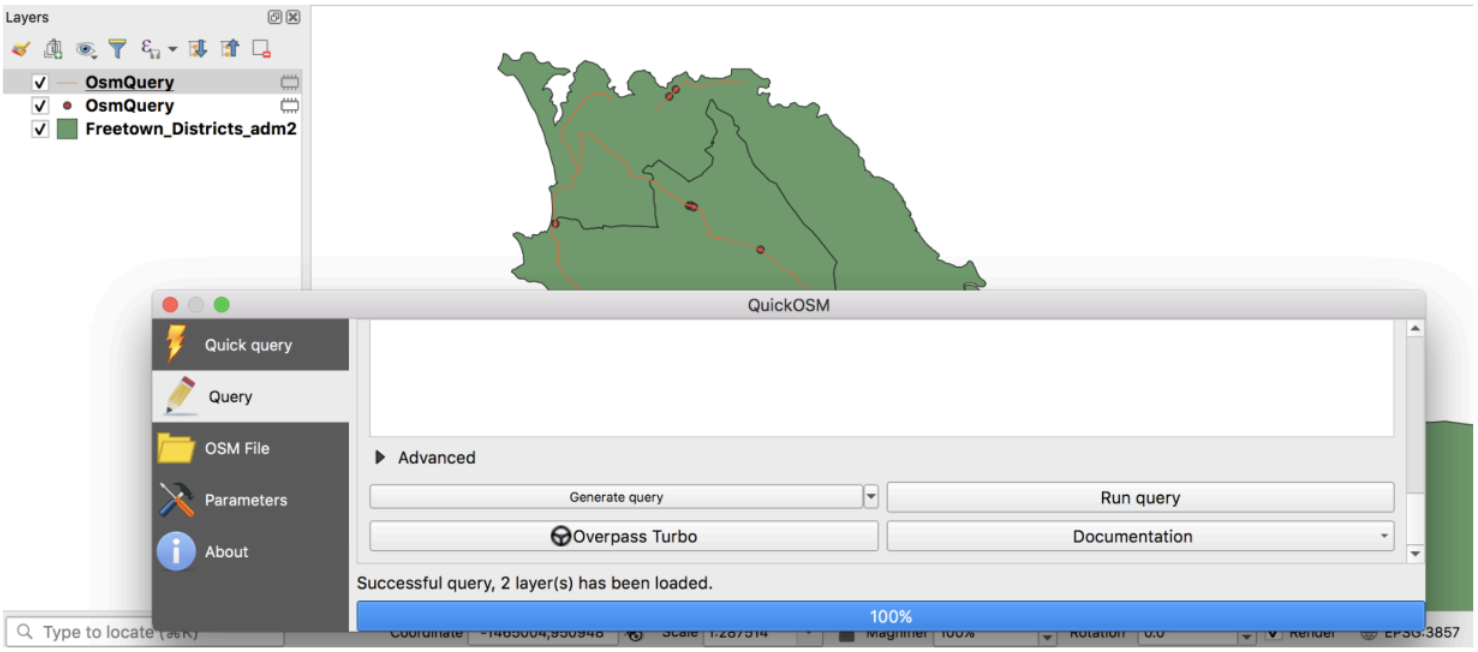Viewport: 1478px width, 652px height.
Task: Click the QuickOSM scrollbar up arrow
Action: [1415, 328]
